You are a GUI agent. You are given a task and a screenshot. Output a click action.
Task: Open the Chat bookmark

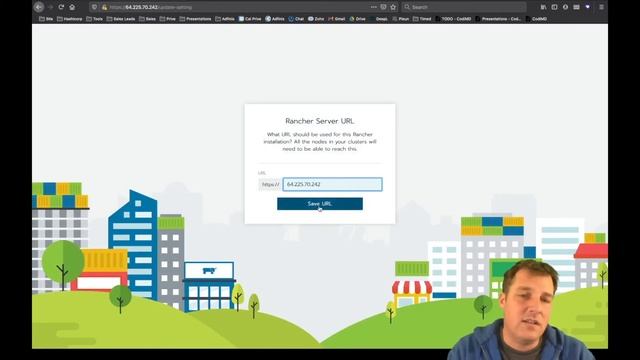coord(296,19)
